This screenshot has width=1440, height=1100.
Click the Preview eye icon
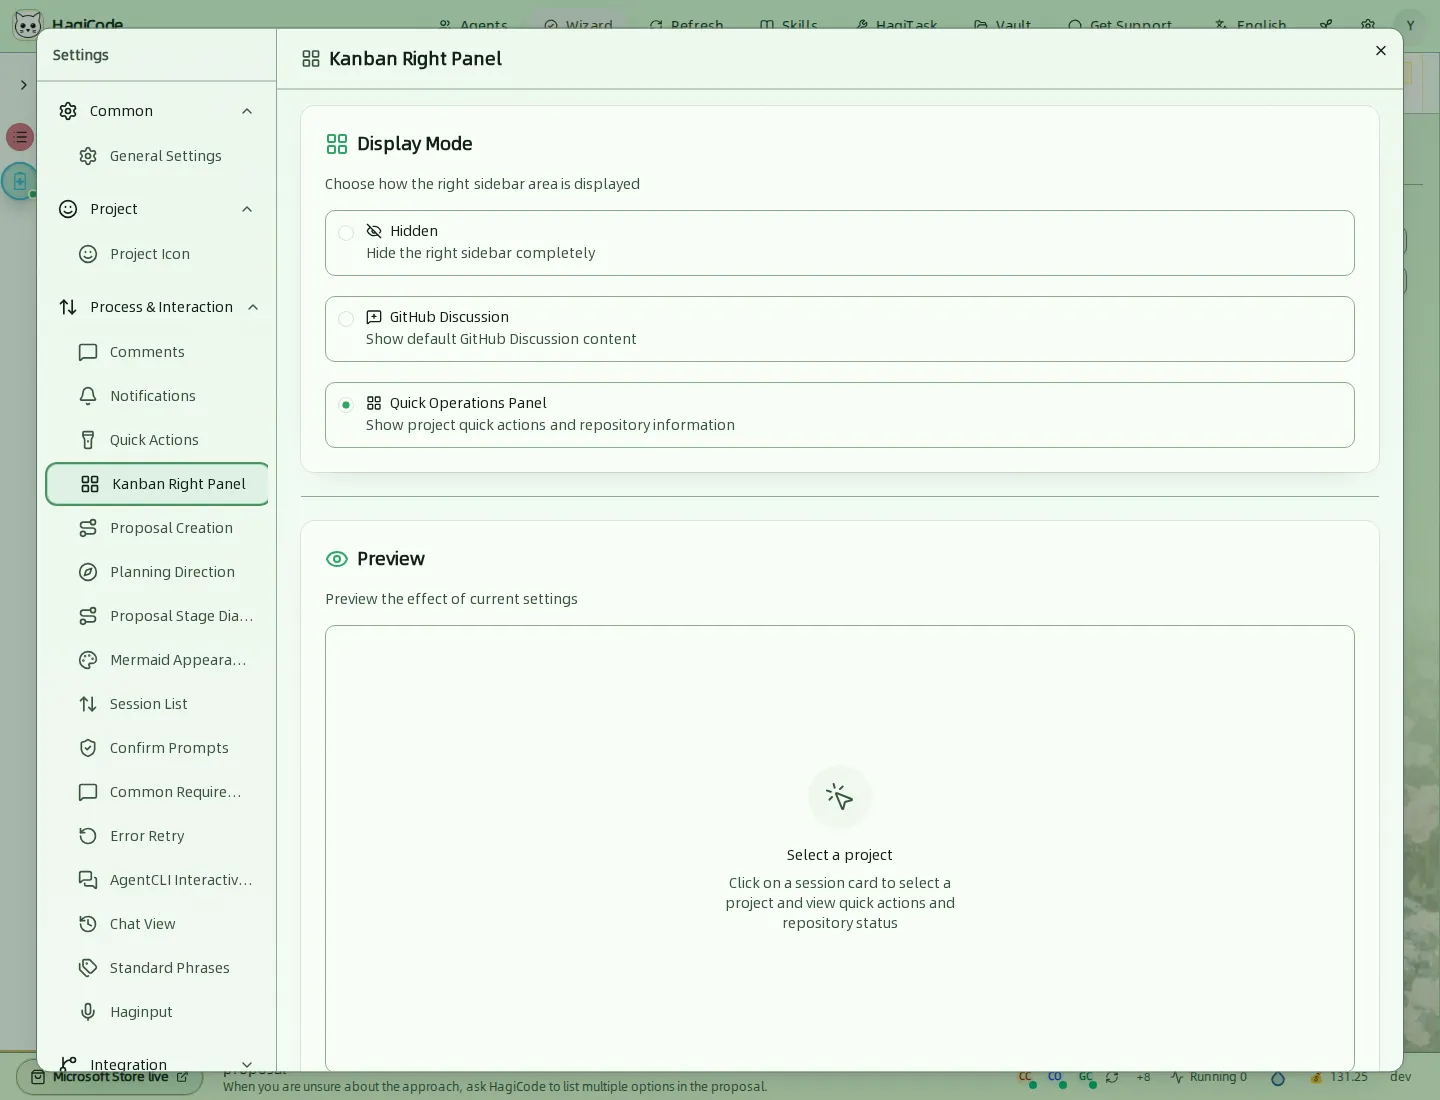tap(337, 559)
